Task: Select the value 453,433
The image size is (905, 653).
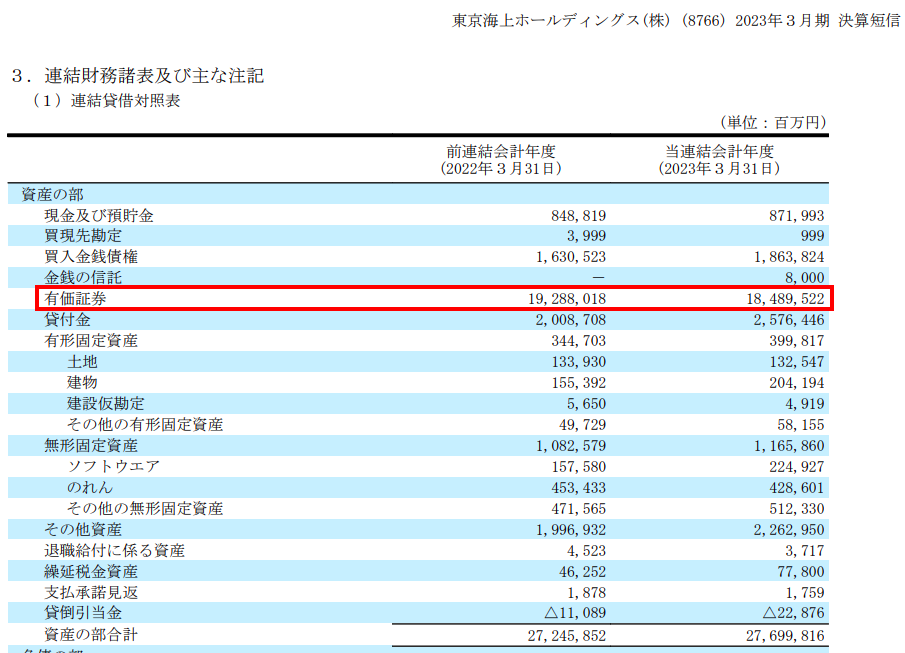Action: pos(578,488)
